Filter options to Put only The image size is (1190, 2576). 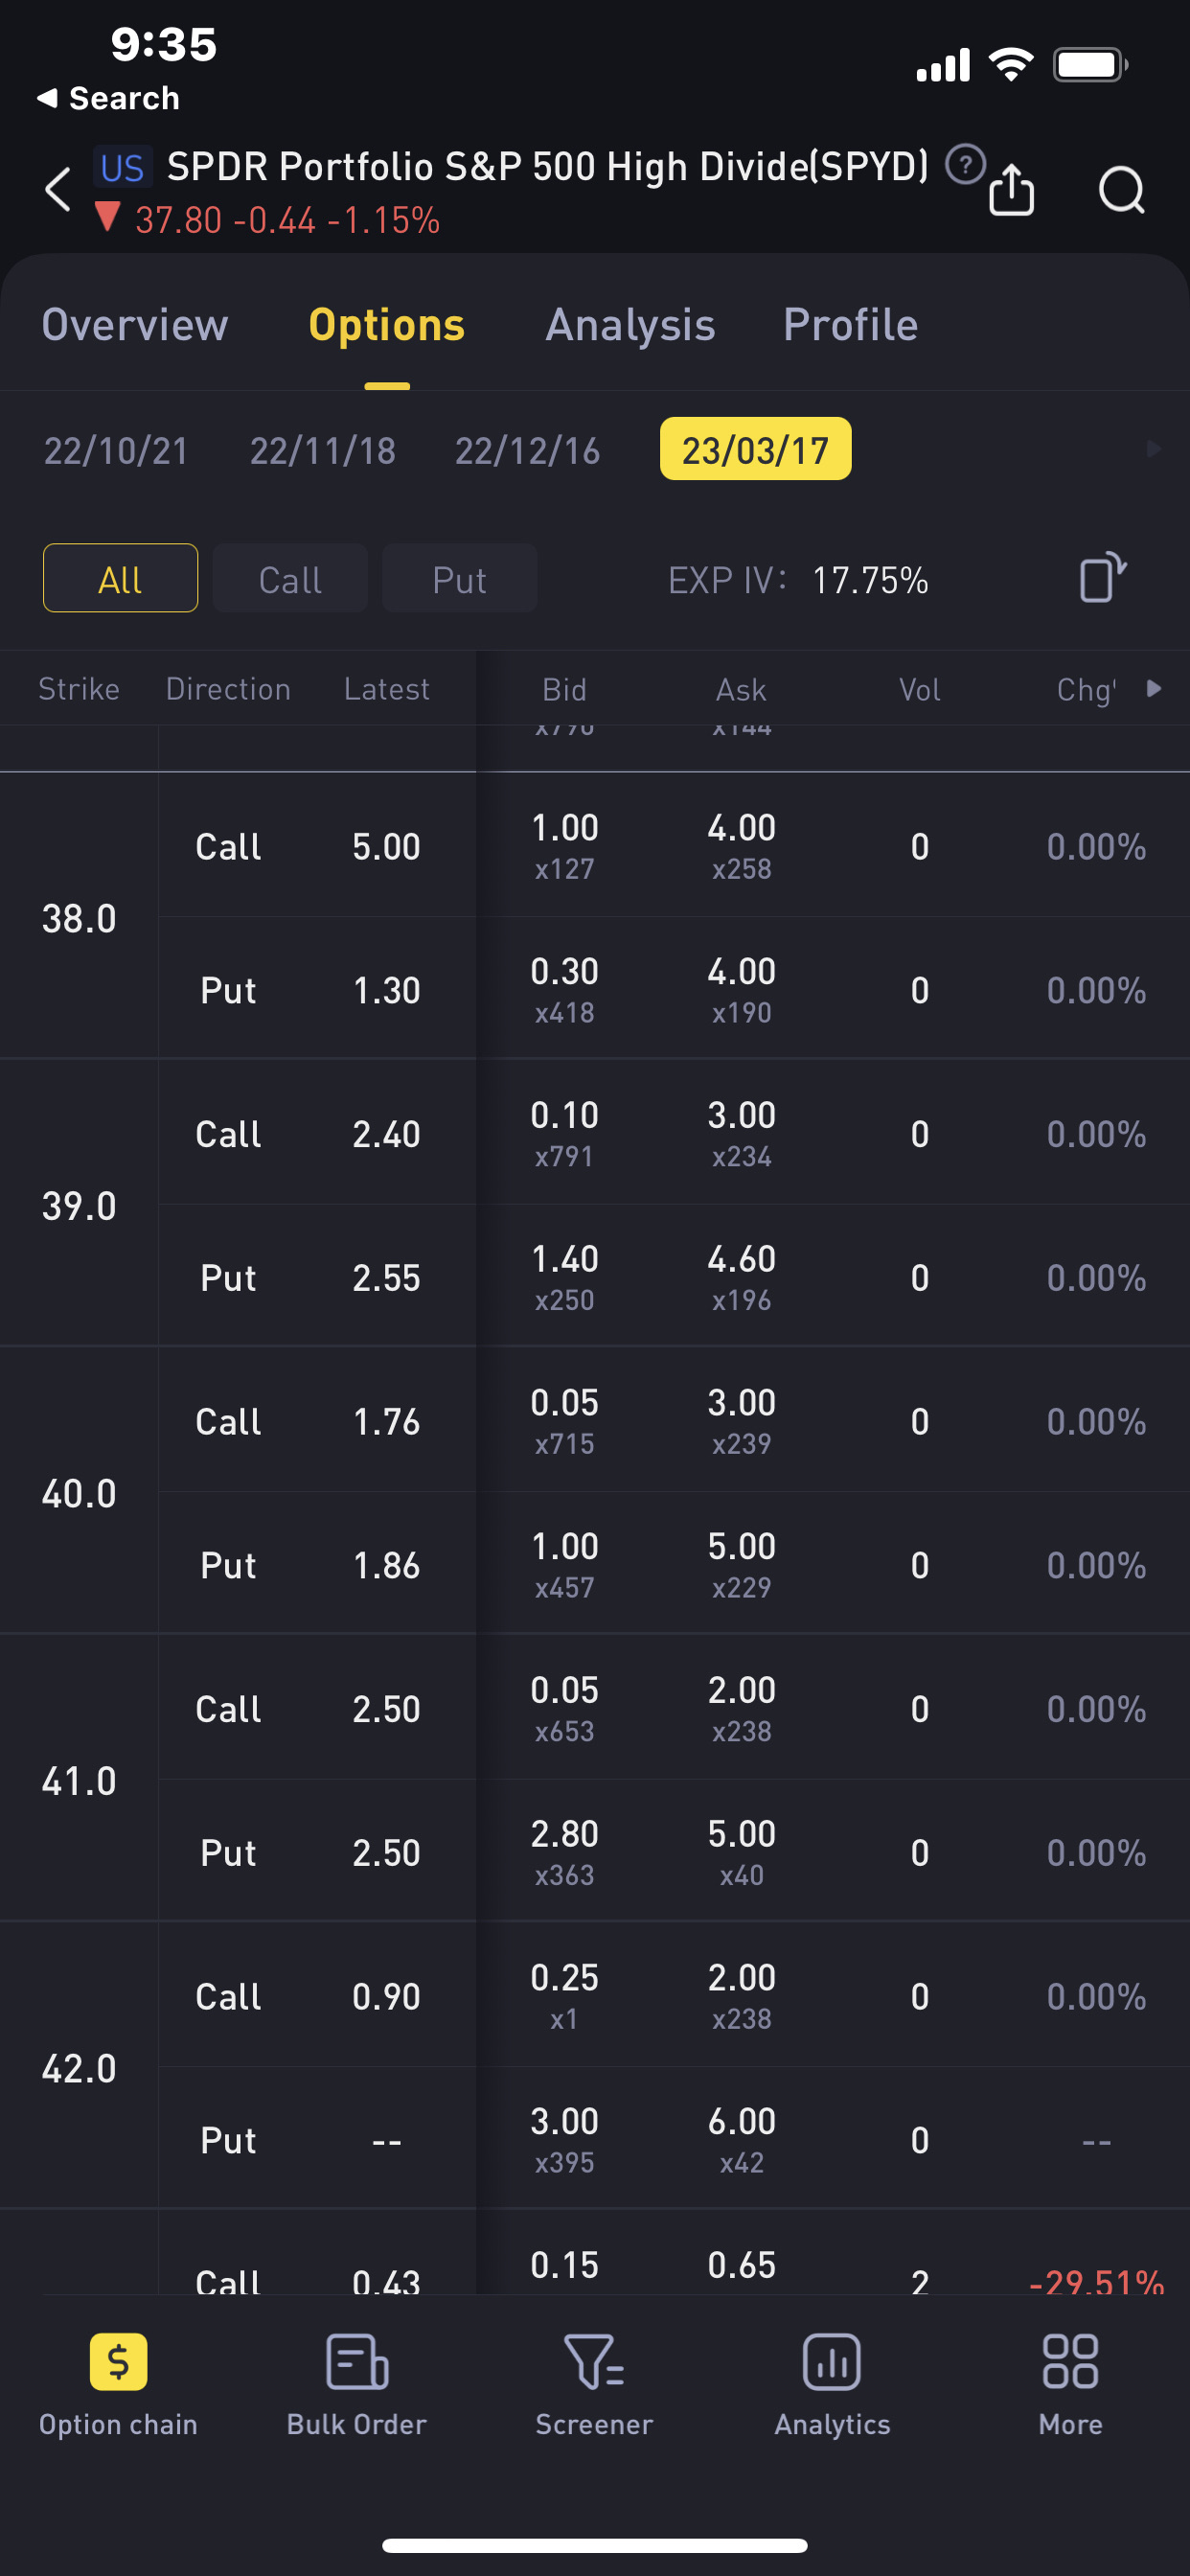point(459,579)
